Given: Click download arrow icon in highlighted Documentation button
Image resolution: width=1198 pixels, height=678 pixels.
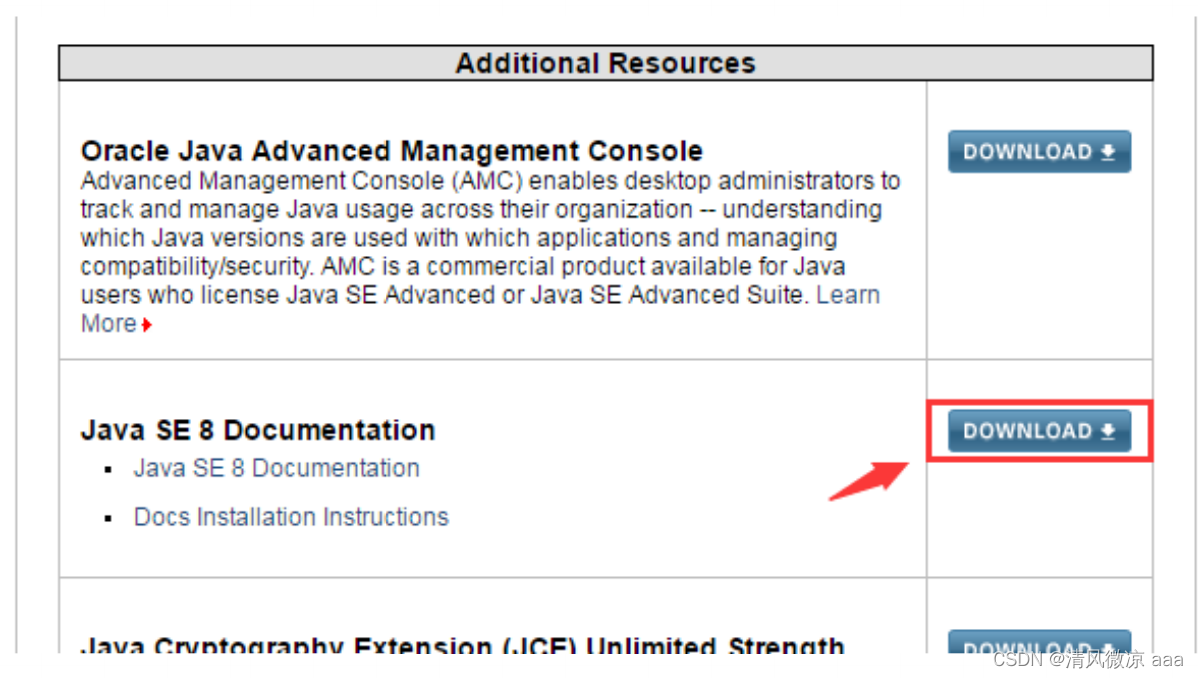Looking at the screenshot, I should coord(1108,431).
